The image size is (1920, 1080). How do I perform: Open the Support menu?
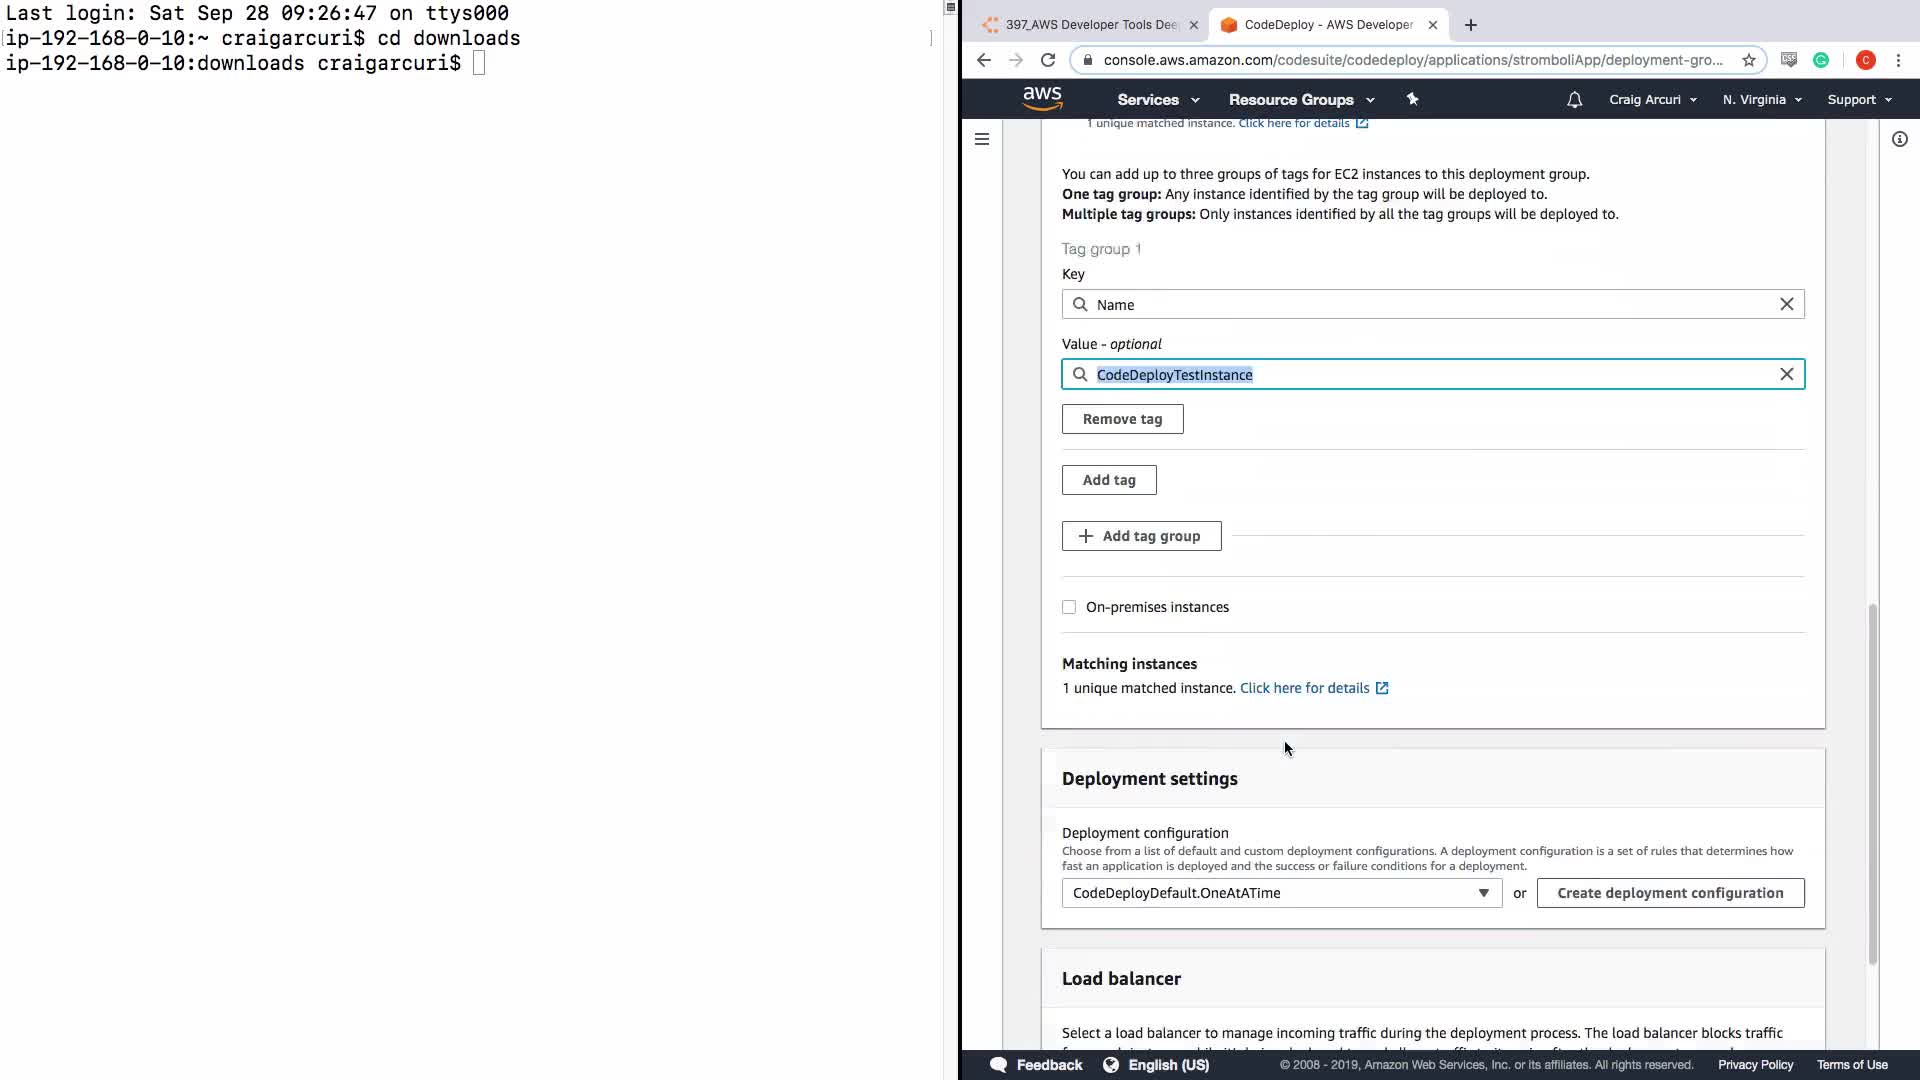1859,100
